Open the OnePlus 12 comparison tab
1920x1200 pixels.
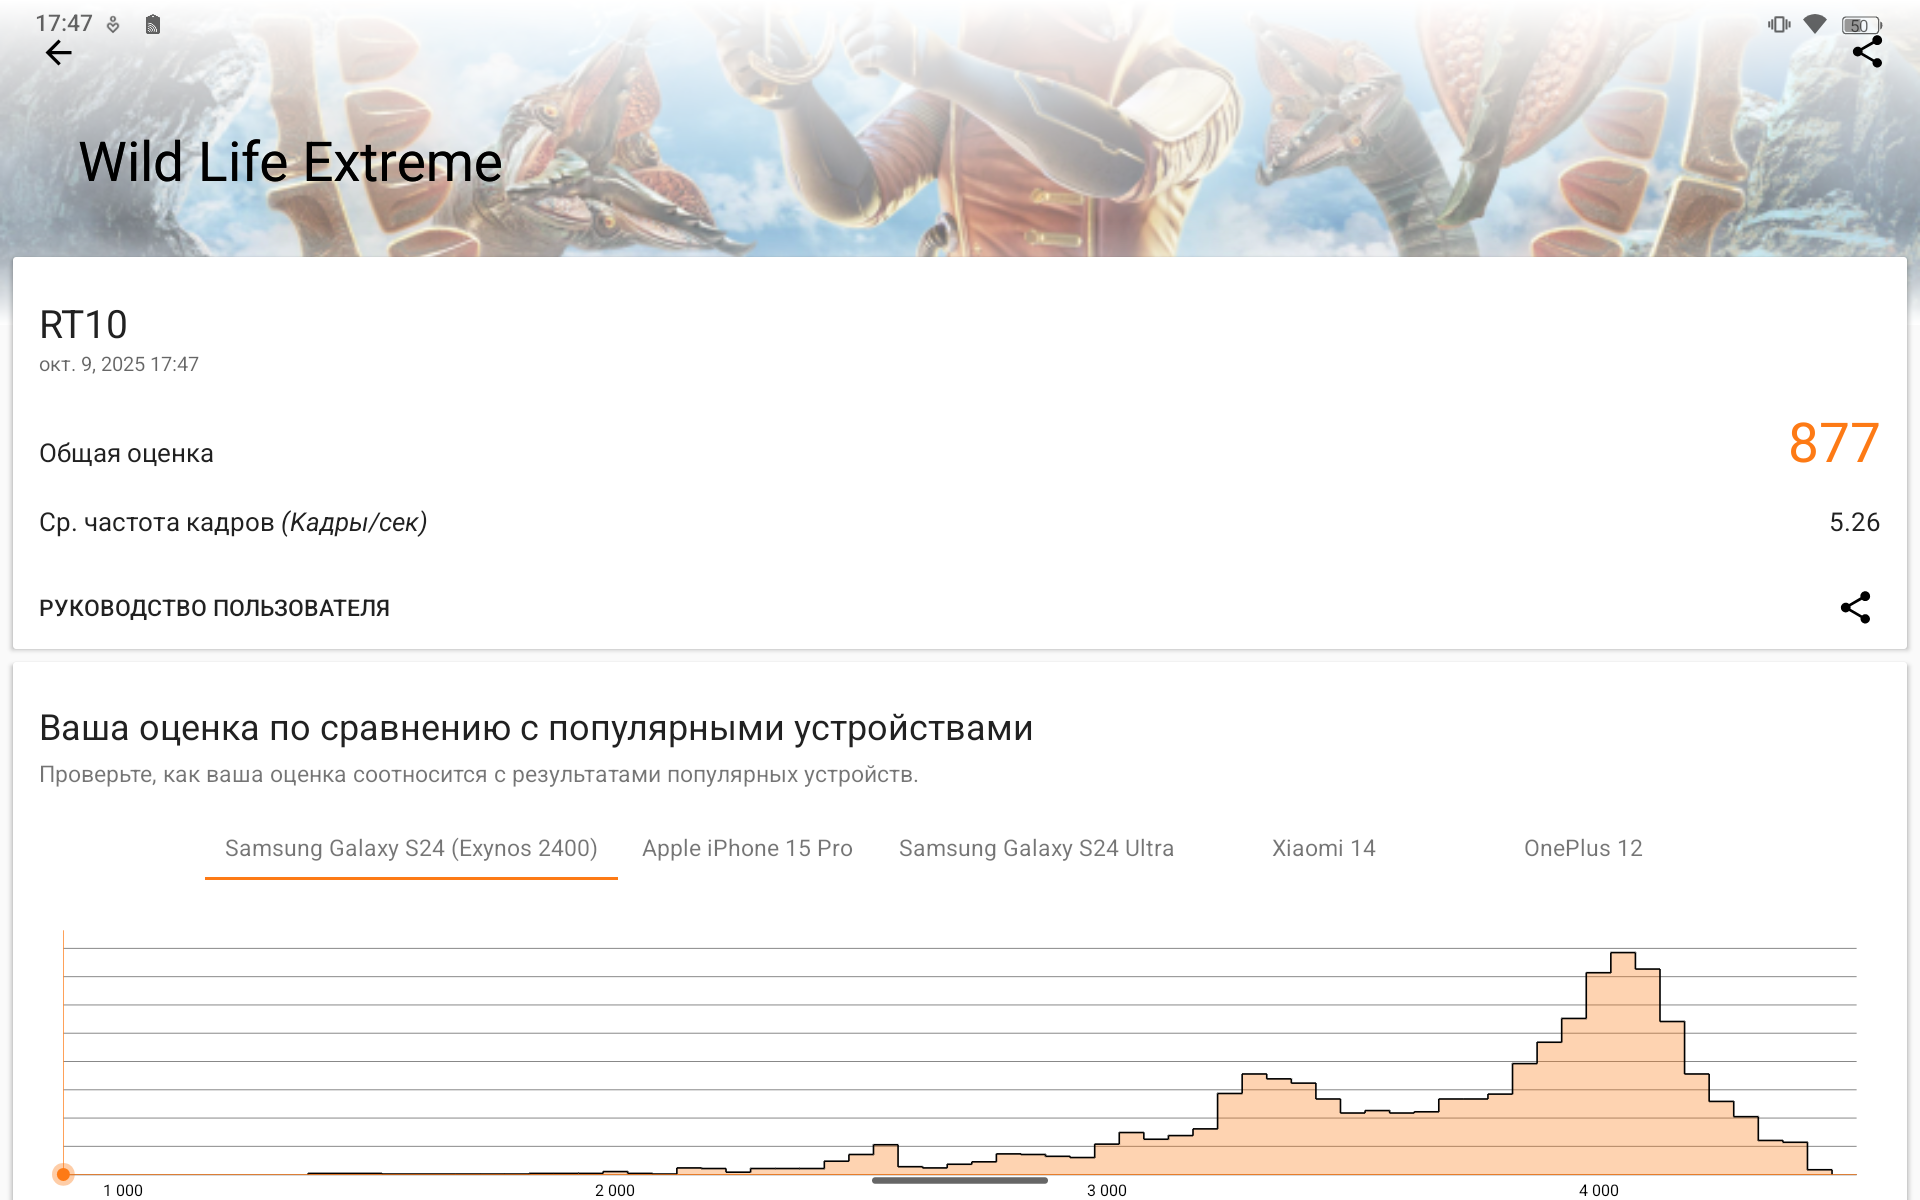tap(1583, 848)
